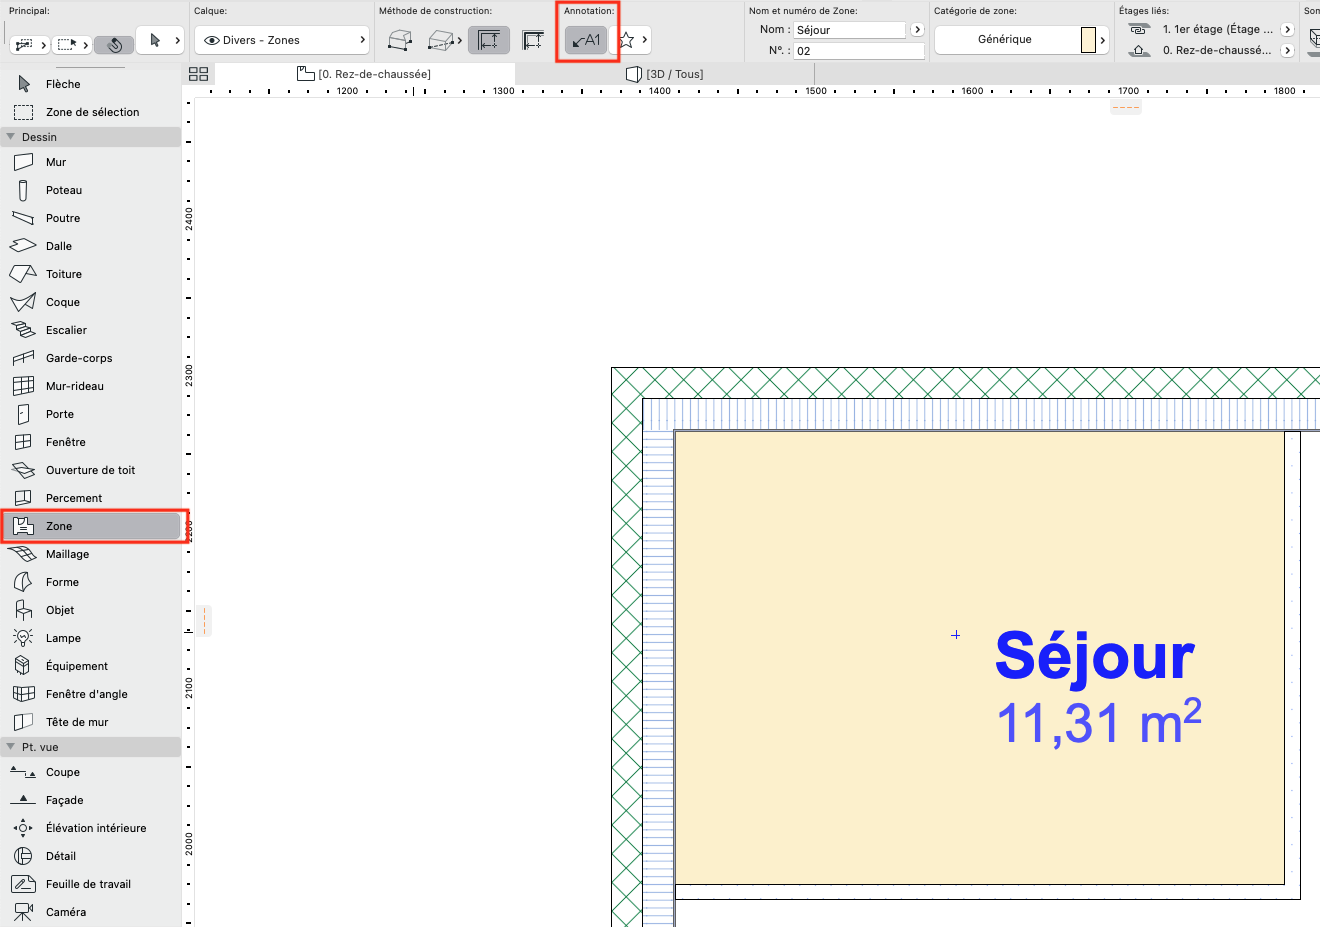Toggle eye visibility of Divers - Zones layer

212,40
